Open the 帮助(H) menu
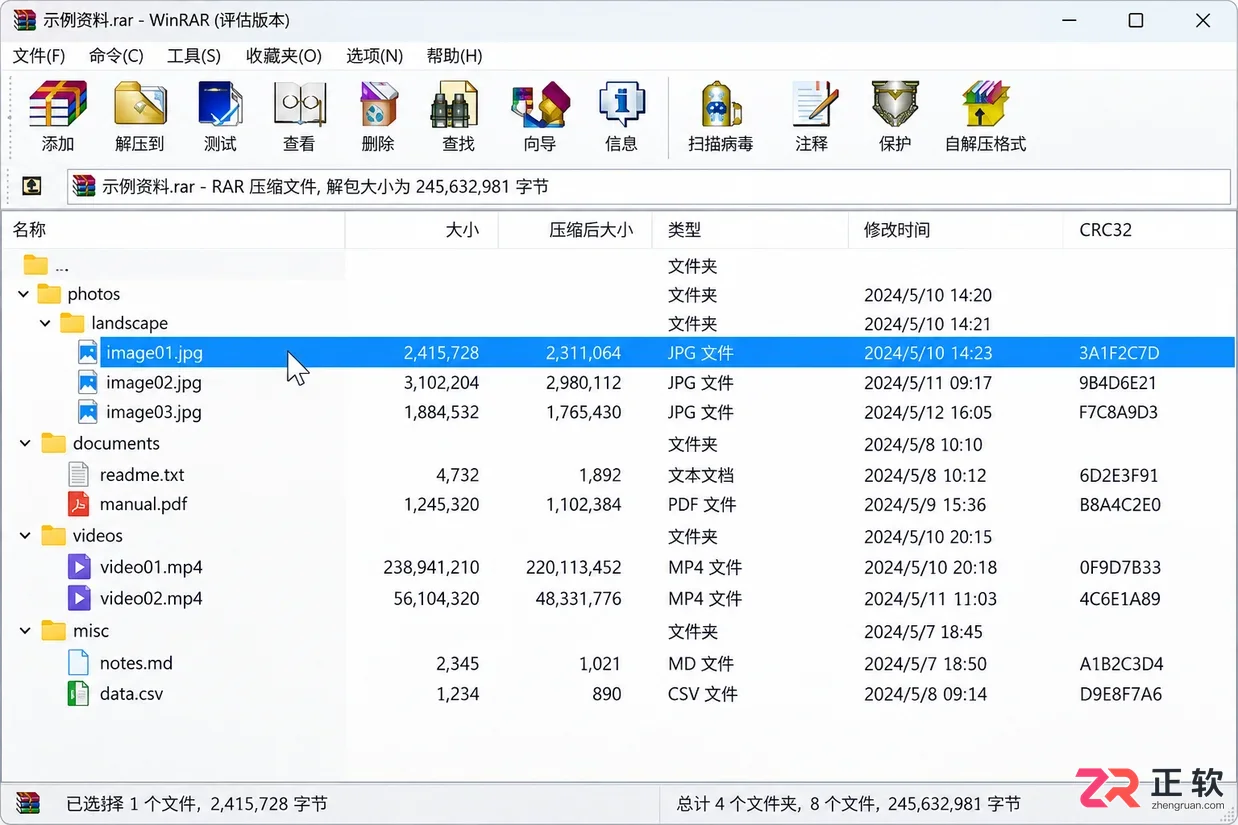 tap(454, 56)
